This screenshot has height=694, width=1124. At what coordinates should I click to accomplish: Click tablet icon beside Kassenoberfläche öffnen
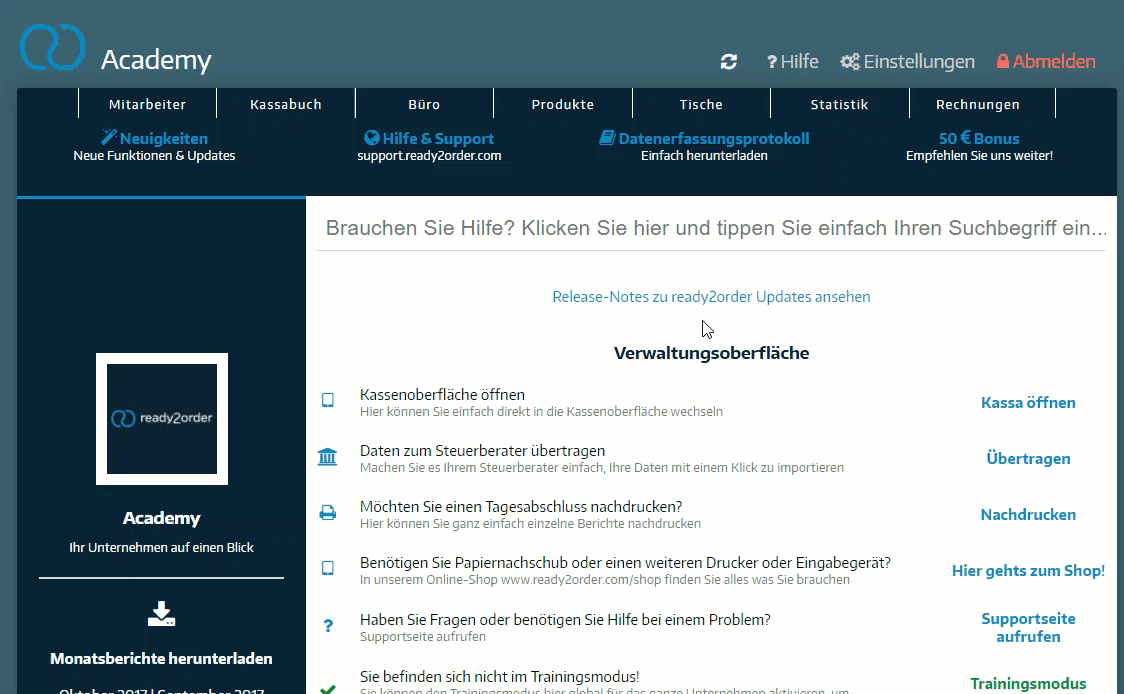[x=328, y=400]
